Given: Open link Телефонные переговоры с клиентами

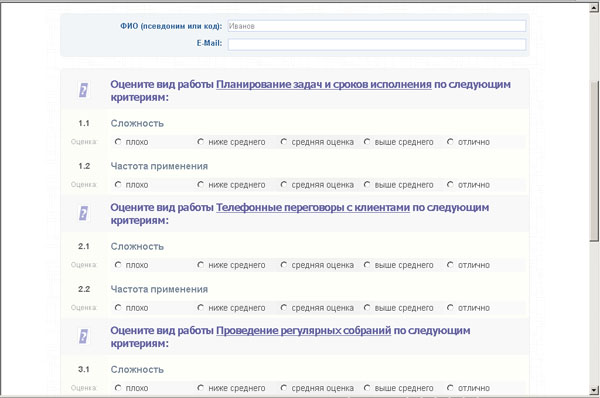Looking at the screenshot, I should click(x=313, y=207).
